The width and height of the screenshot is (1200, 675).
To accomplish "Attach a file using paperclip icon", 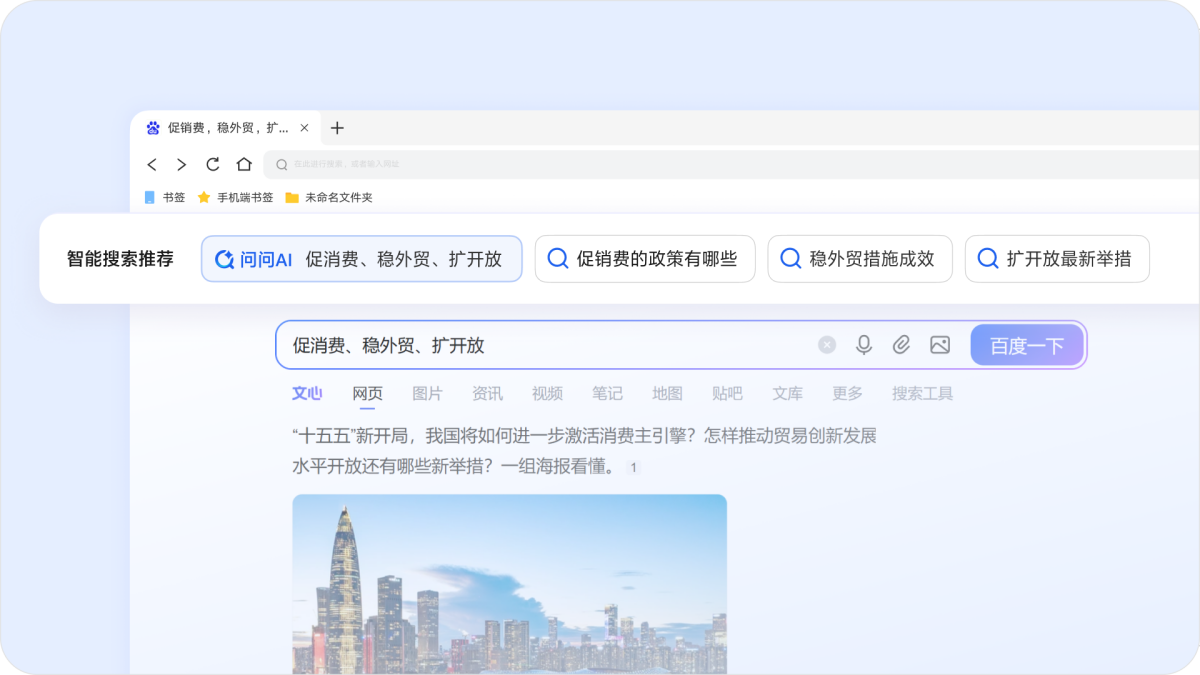I will coord(901,345).
